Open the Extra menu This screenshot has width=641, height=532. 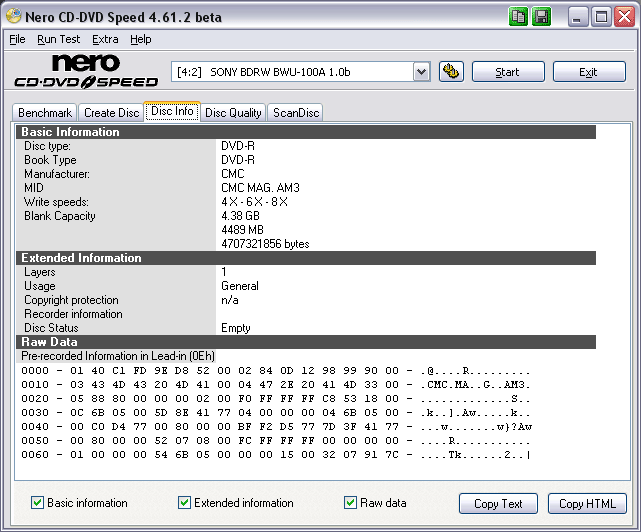click(x=105, y=39)
